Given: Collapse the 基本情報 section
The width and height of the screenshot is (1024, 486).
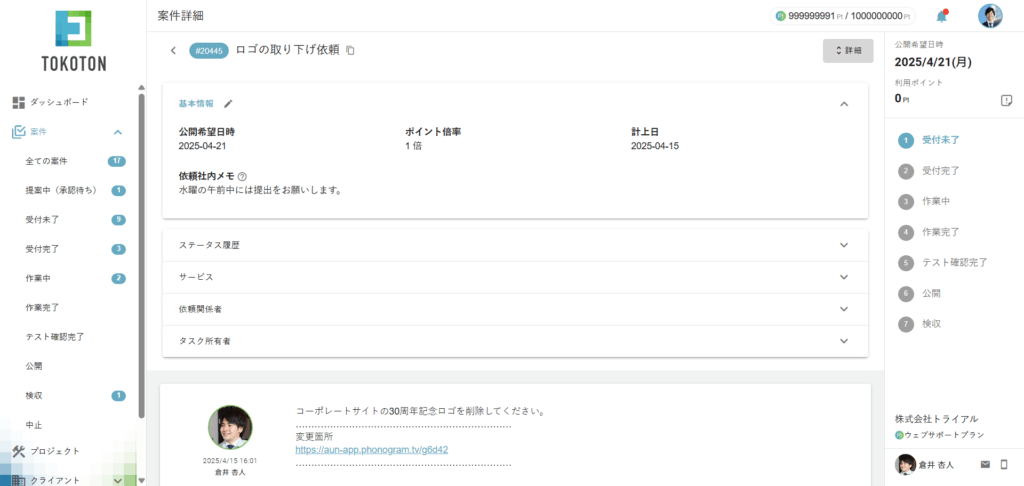Looking at the screenshot, I should (843, 103).
